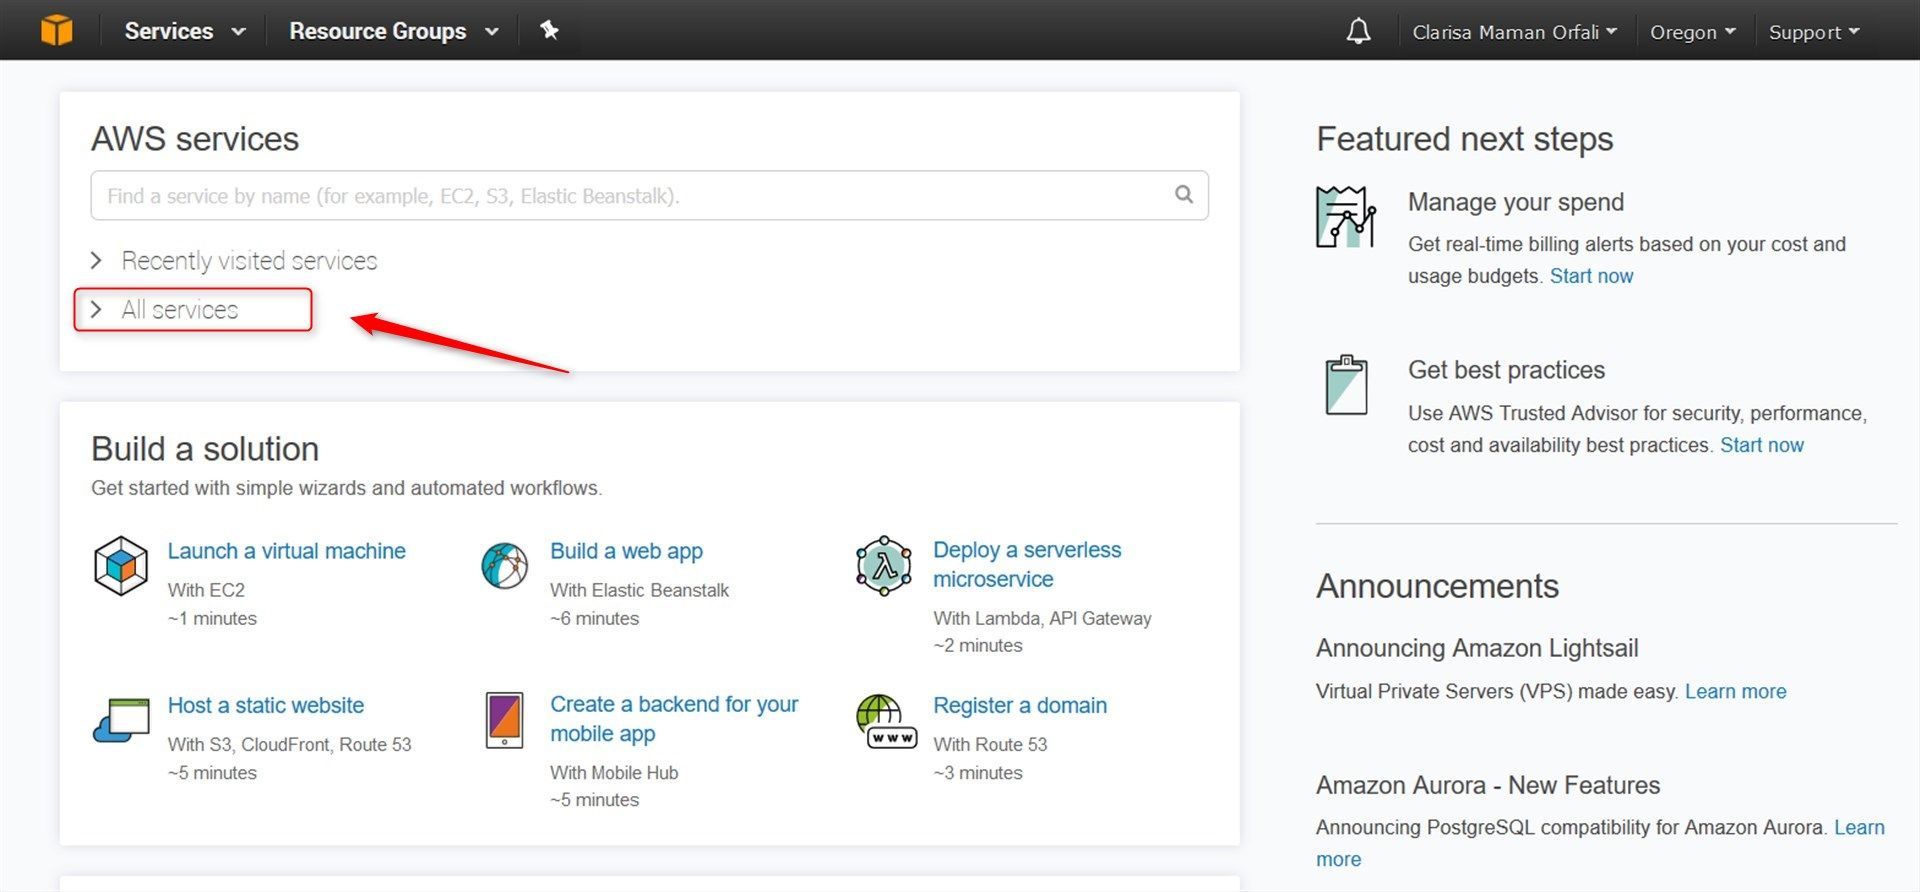Click the 'With S3, CloudFront, Route 53' text
This screenshot has width=1920, height=892.
pos(289,744)
